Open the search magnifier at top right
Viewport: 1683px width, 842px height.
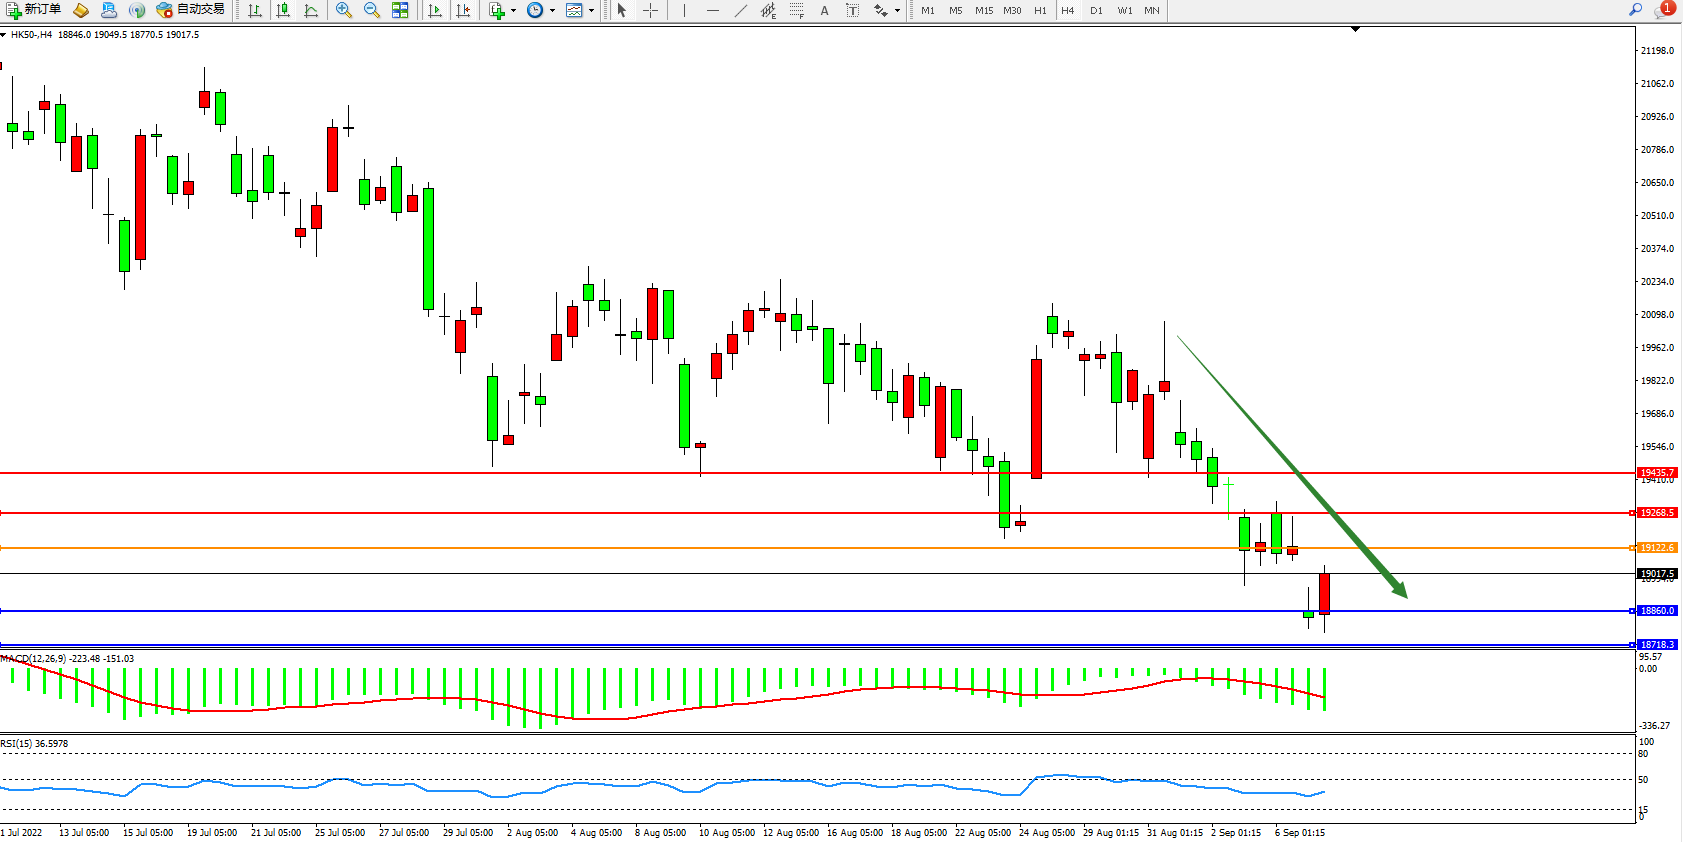point(1636,10)
